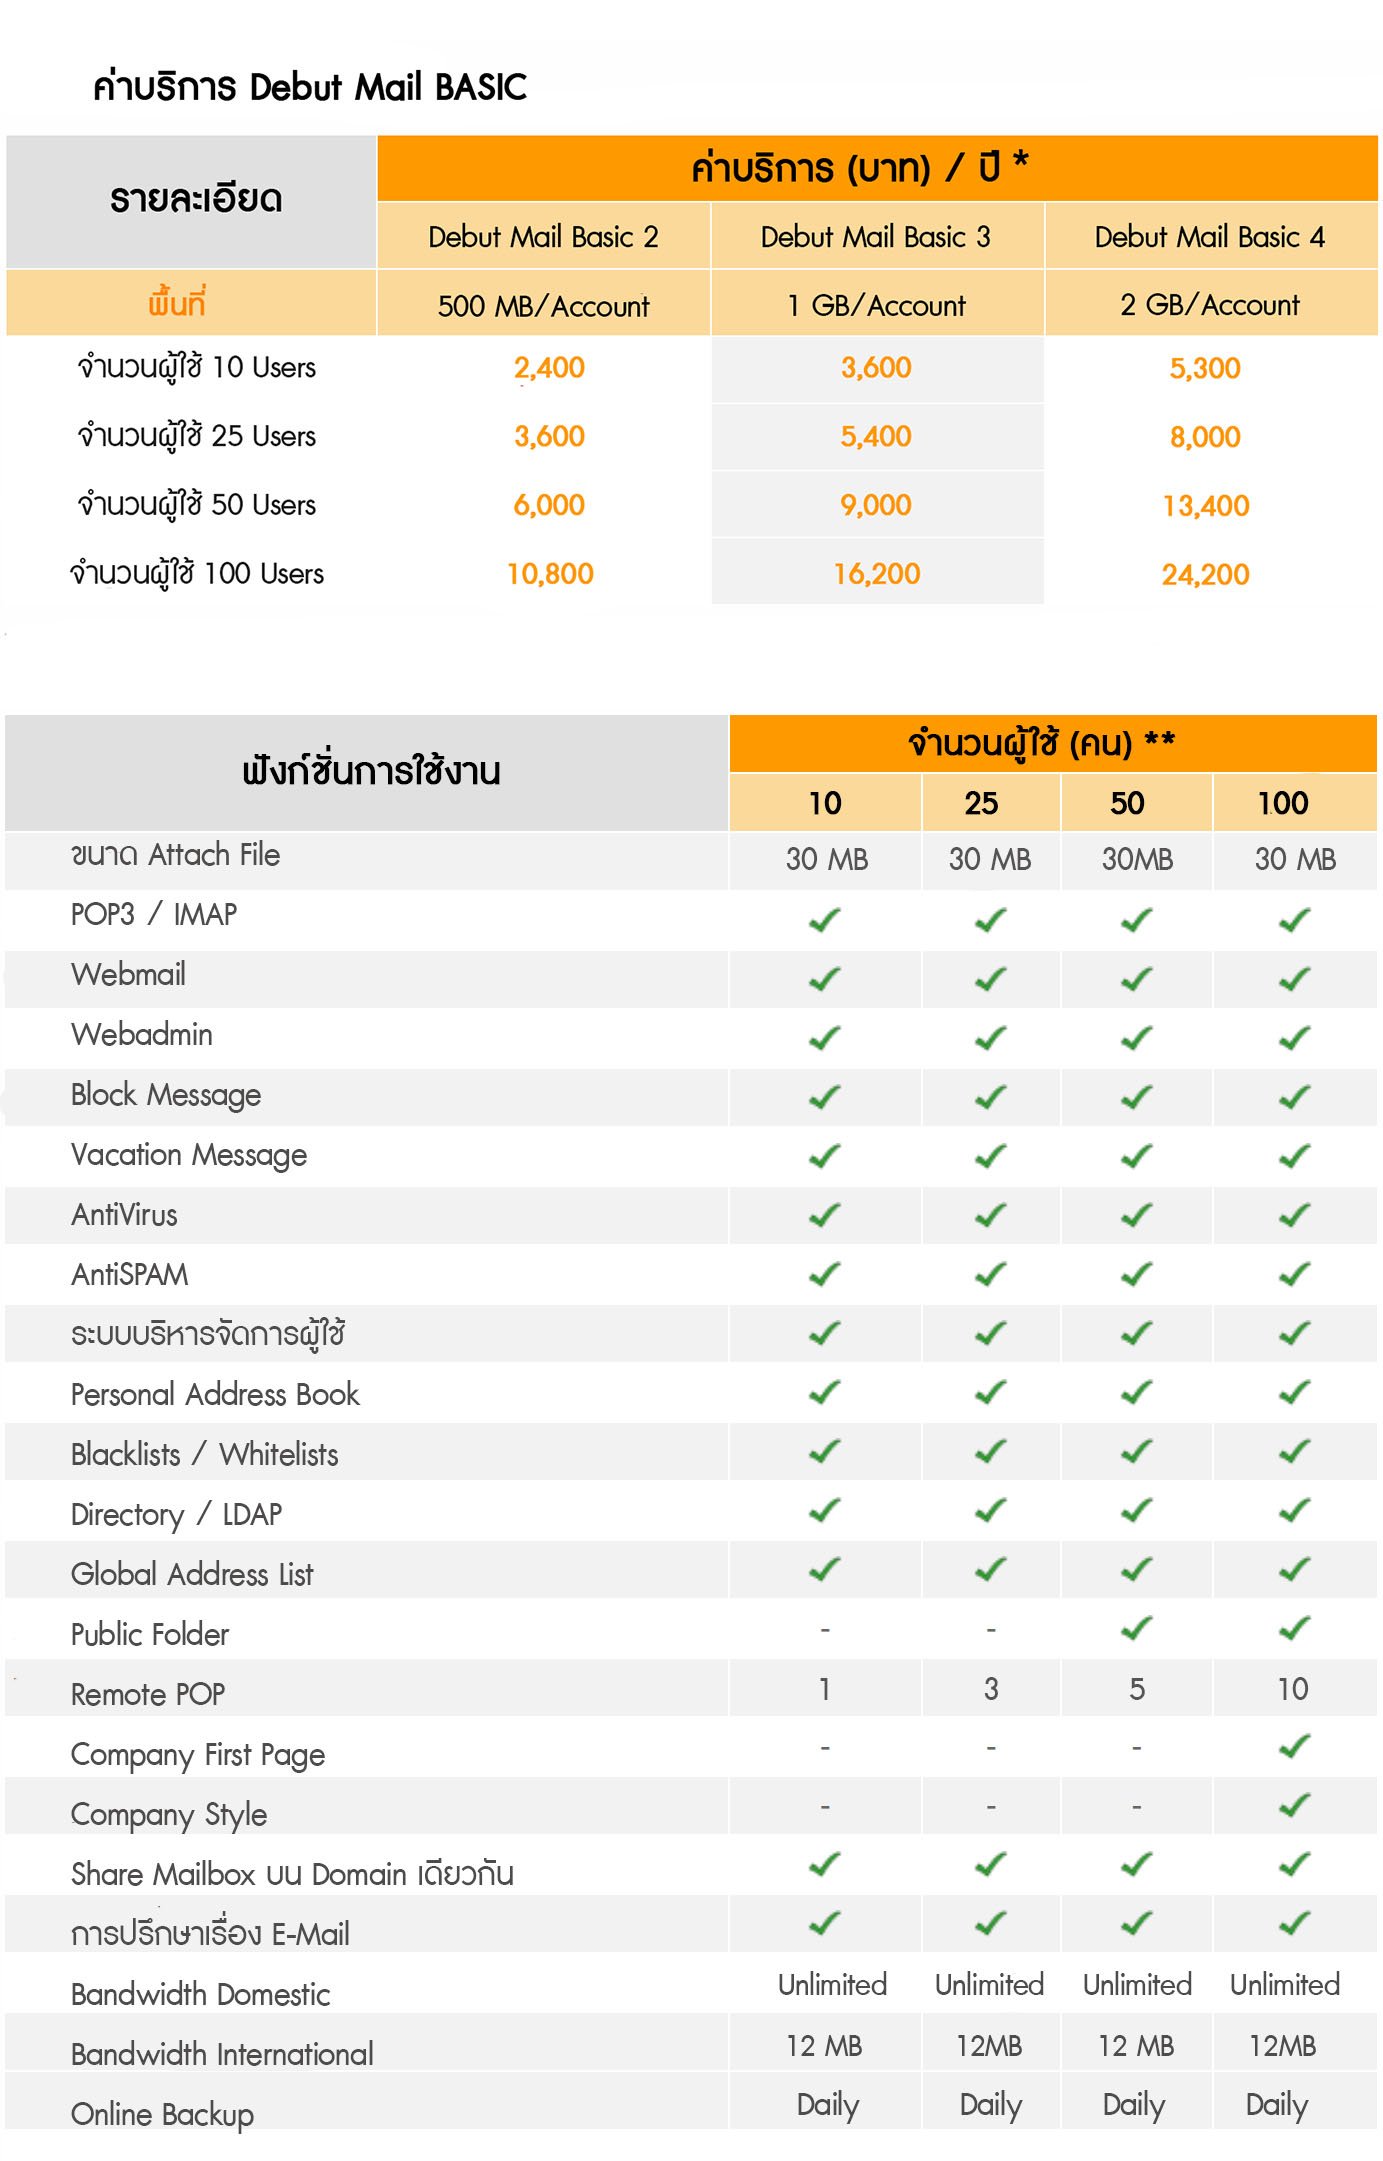This screenshot has height=2161, width=1383.
Task: Click the Company Style checkmark under 100 users
Action: click(1294, 1806)
